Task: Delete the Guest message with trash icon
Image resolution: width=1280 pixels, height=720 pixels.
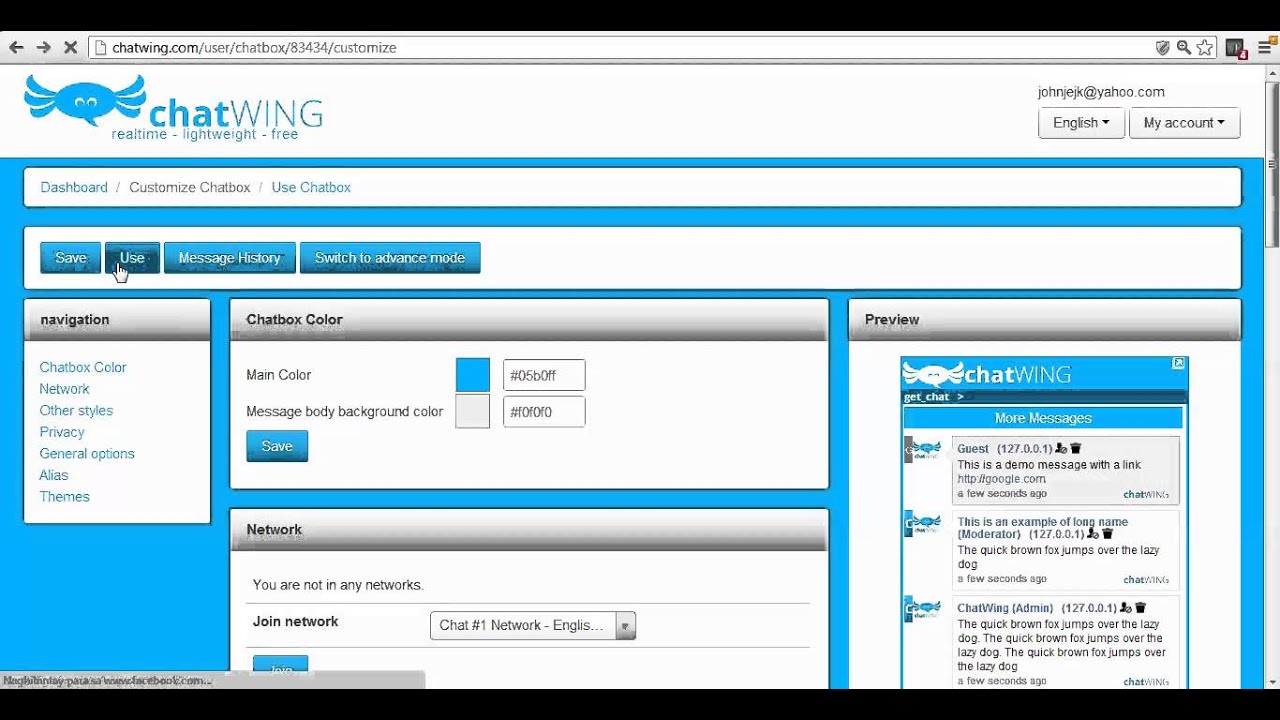Action: [x=1076, y=449]
